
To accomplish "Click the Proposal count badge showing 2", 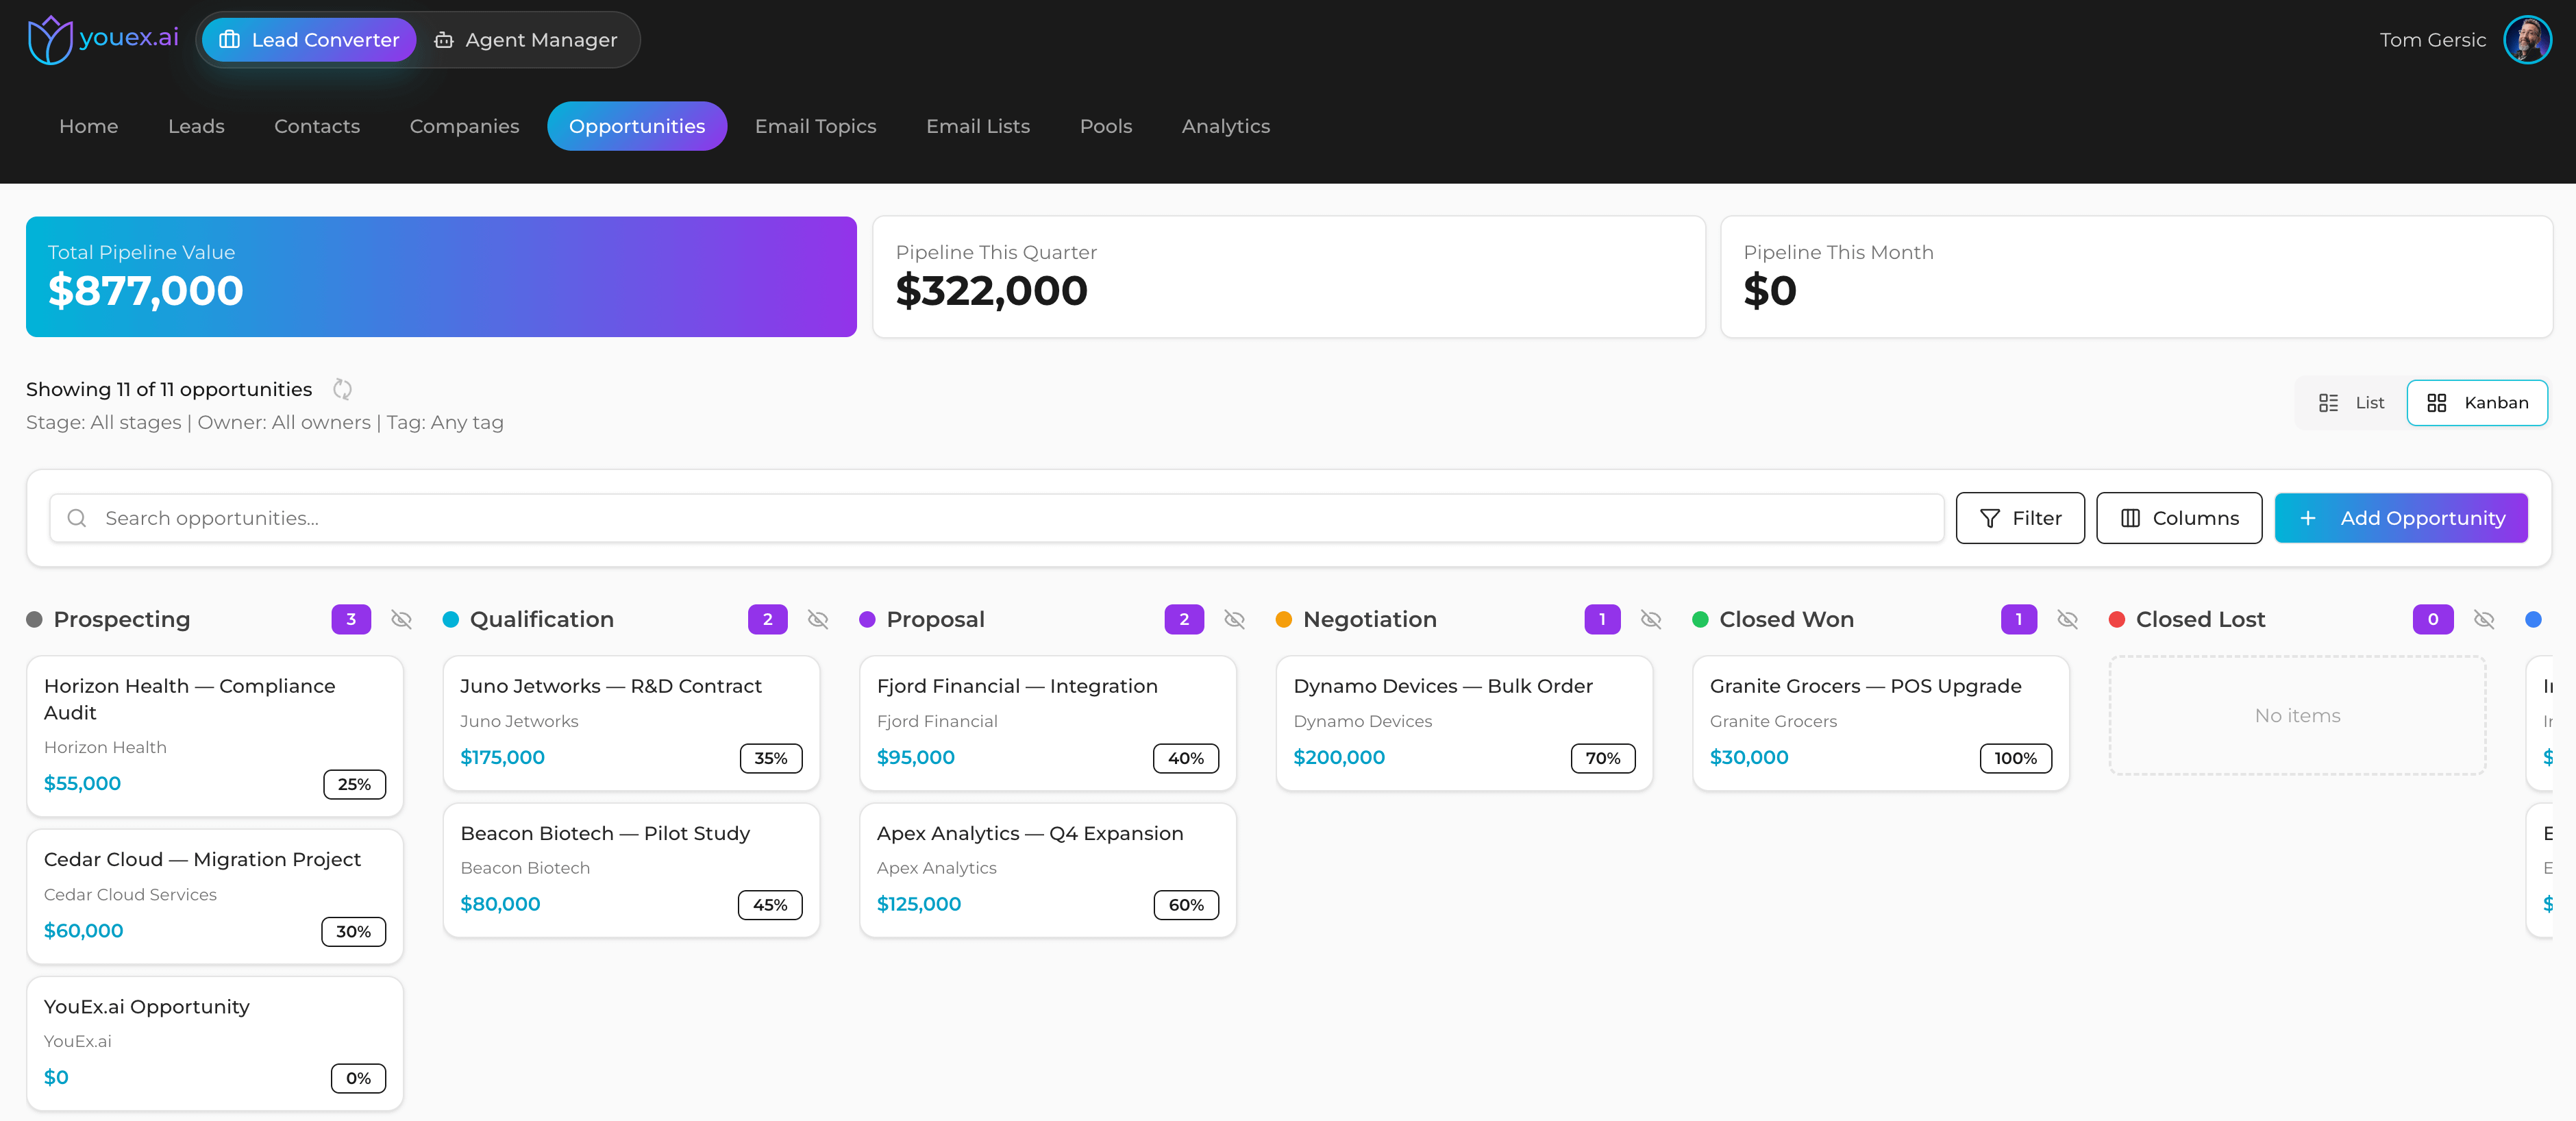I will click(1184, 619).
